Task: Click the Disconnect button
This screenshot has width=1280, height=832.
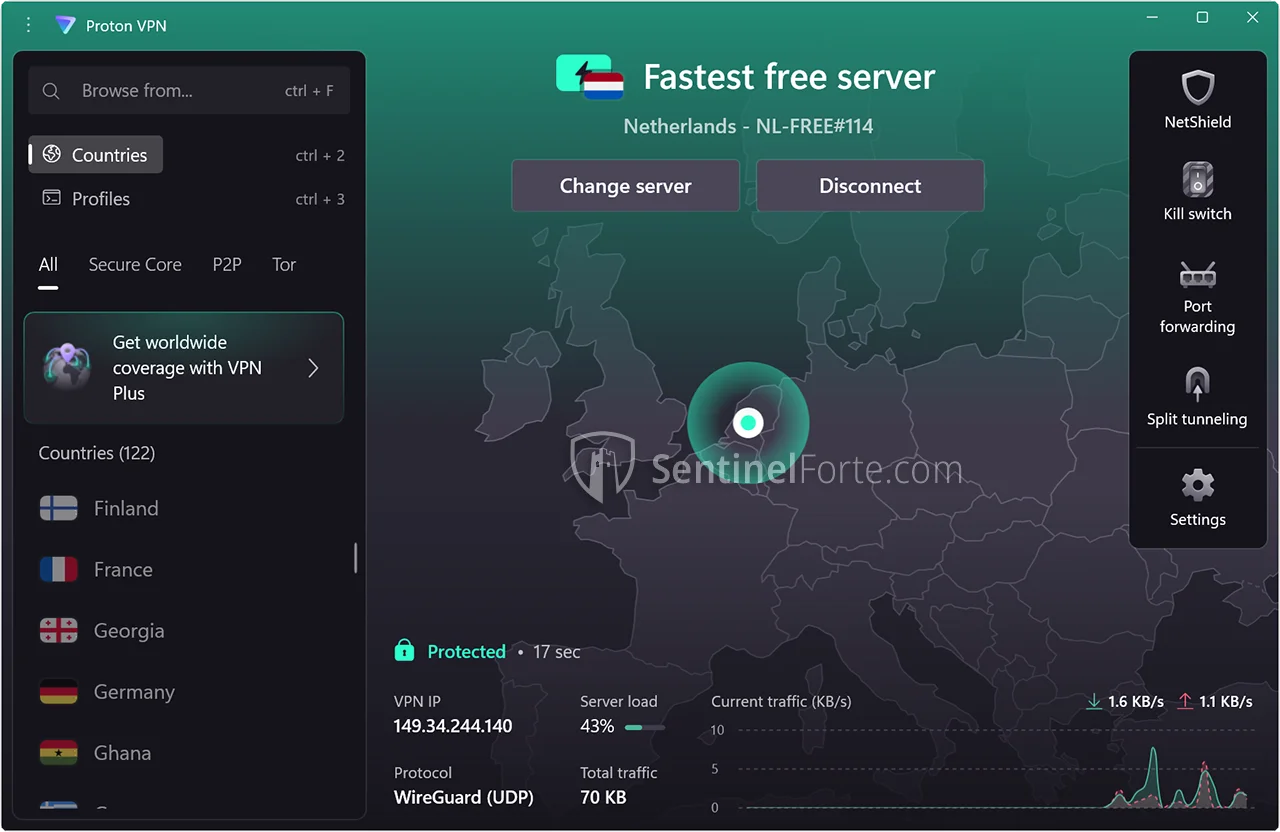Action: [x=870, y=186]
